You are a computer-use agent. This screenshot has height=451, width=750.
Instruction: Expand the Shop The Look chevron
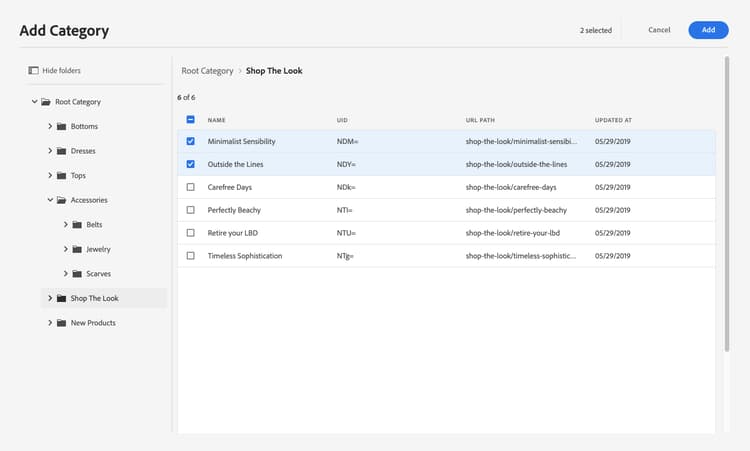pos(50,298)
